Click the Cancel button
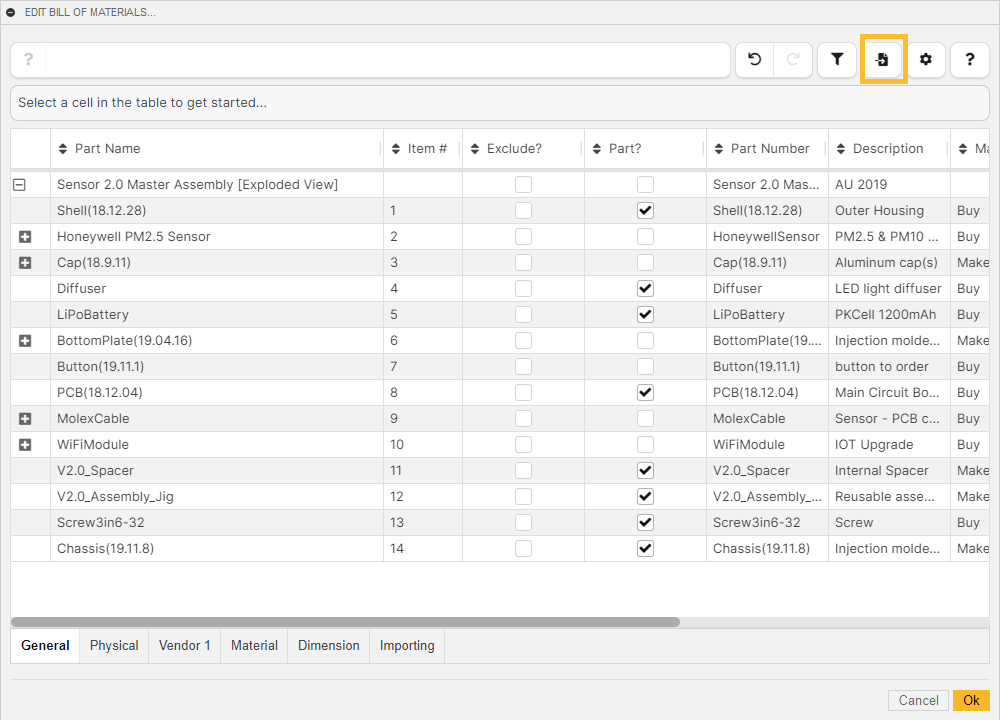This screenshot has height=720, width=1000. 918,701
